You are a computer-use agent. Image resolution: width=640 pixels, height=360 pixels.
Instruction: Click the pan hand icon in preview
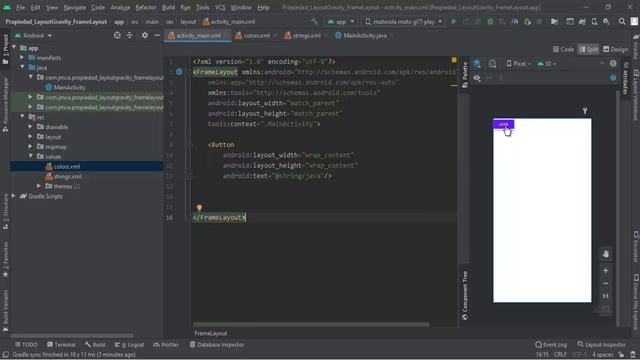(606, 254)
